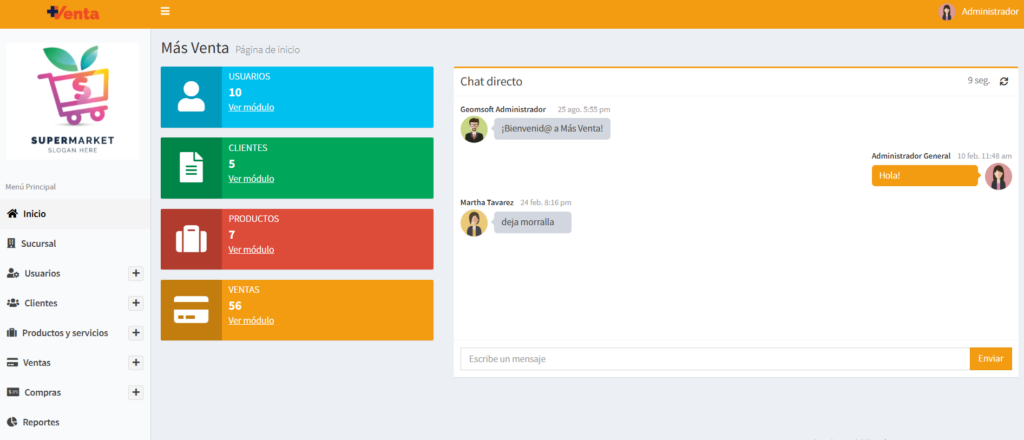
Task: Click Geomsoft Administrador's chat avatar
Action: coord(474,129)
